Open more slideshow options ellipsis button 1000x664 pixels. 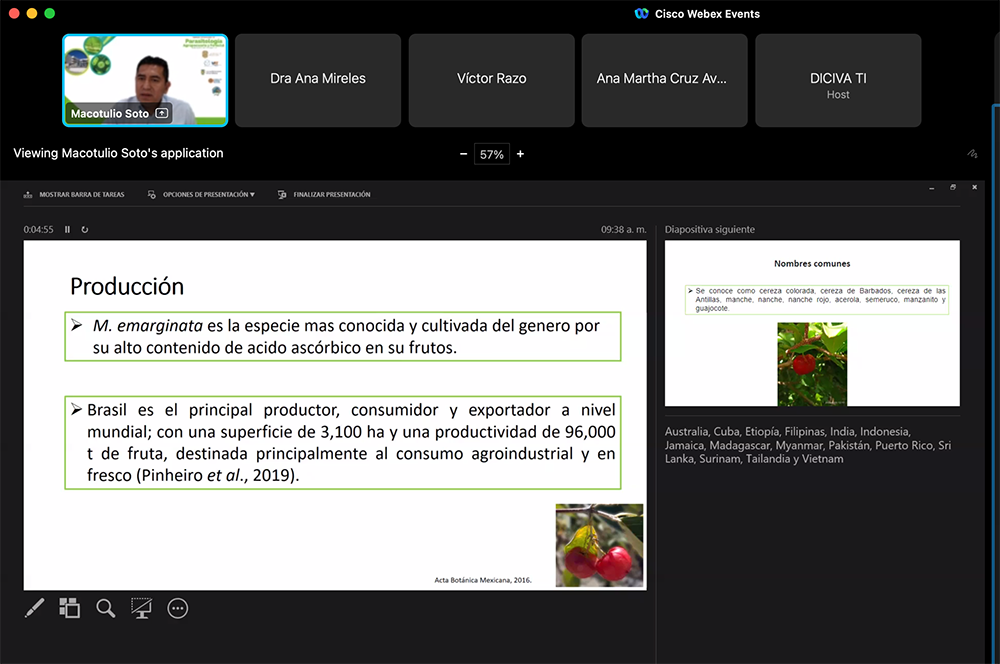(178, 608)
